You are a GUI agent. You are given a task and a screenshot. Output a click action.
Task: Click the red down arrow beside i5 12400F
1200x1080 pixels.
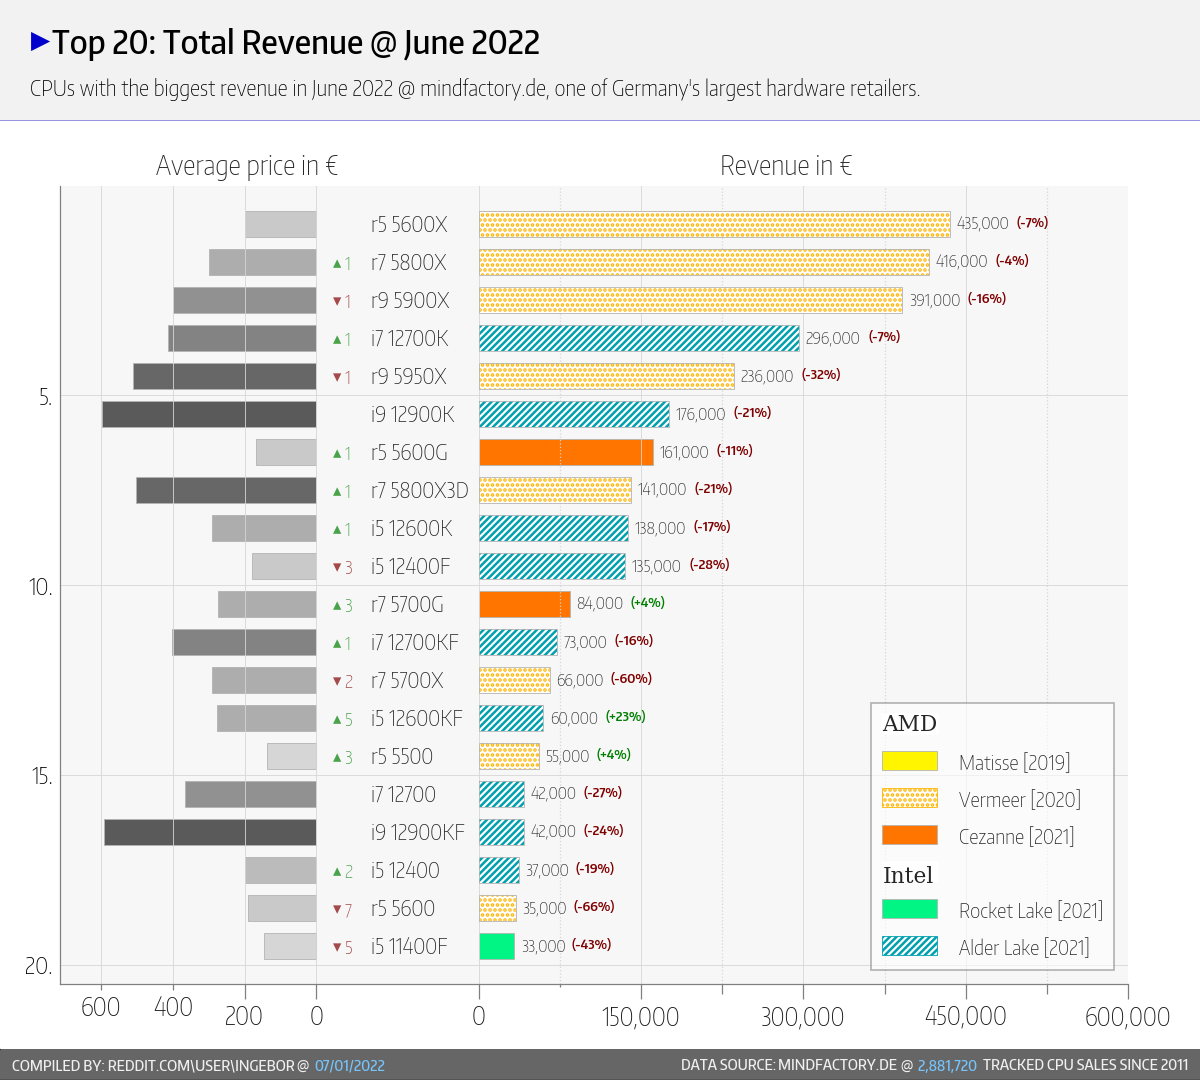[338, 568]
